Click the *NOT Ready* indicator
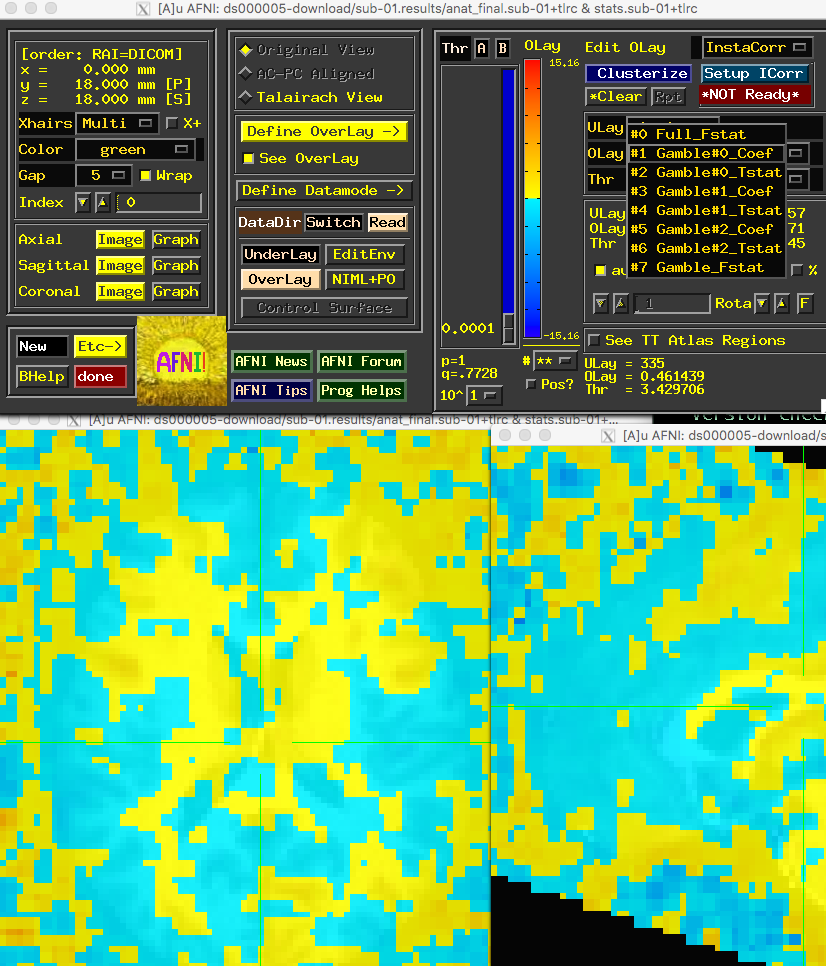Viewport: 826px width, 966px height. click(x=755, y=94)
